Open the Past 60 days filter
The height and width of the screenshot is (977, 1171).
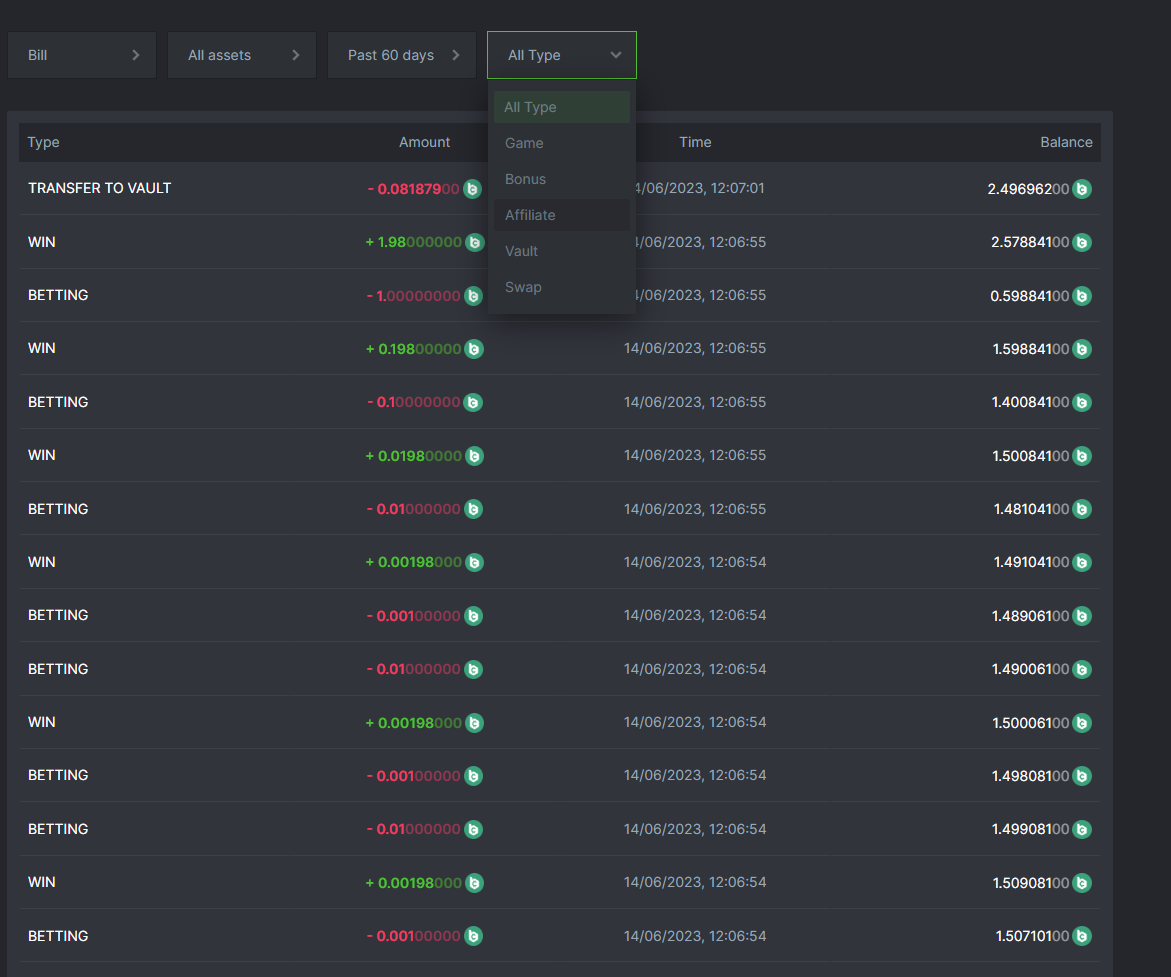(x=402, y=55)
